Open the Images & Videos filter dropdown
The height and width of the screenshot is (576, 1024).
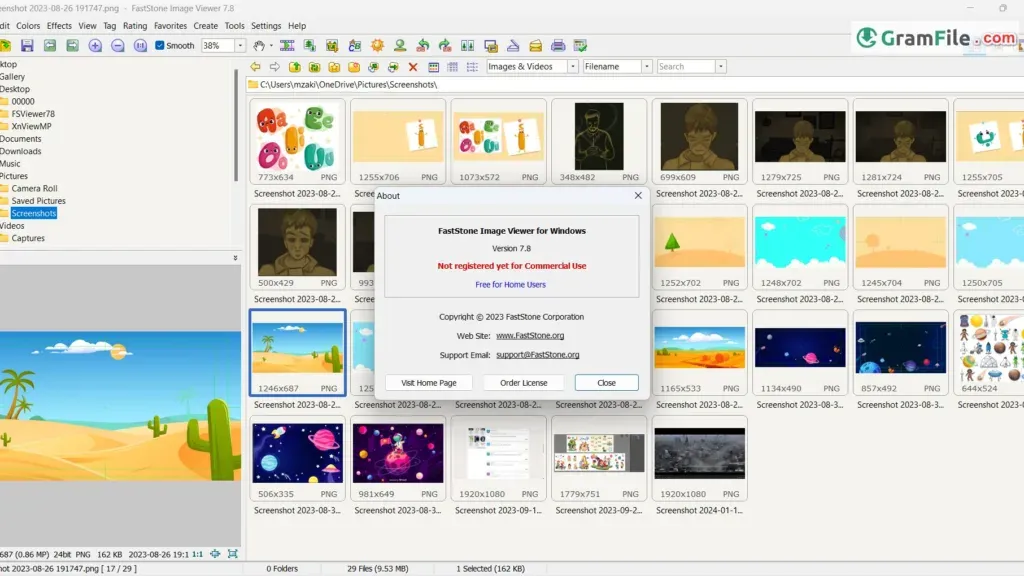pyautogui.click(x=573, y=67)
